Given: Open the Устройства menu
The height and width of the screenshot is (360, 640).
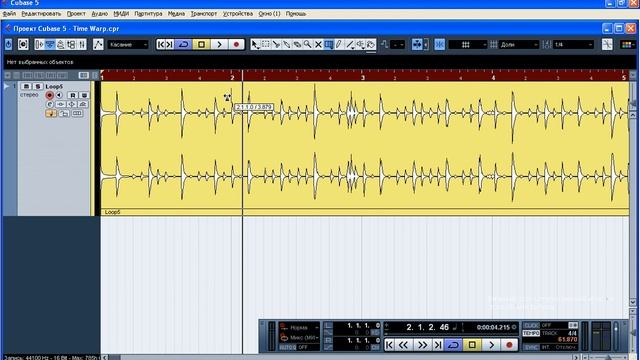Looking at the screenshot, I should (x=238, y=13).
